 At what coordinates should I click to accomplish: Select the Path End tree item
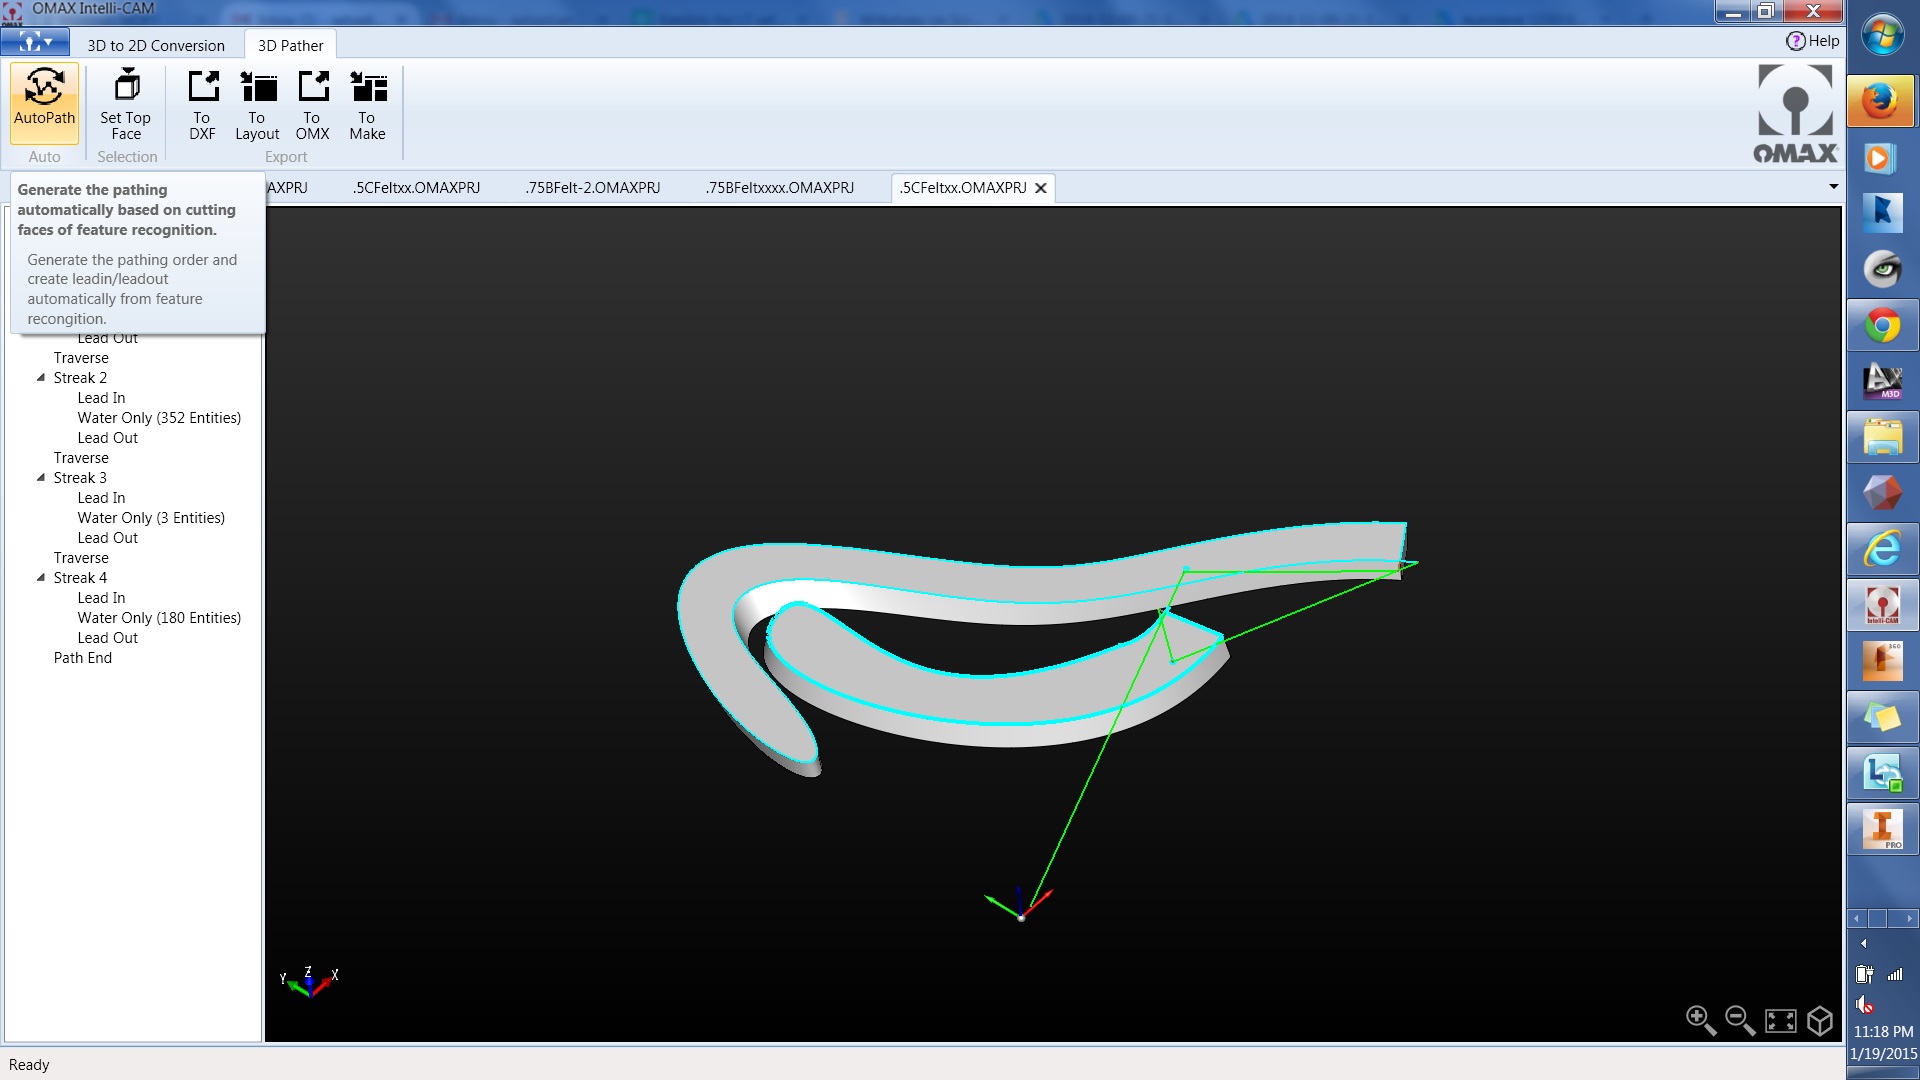pos(83,657)
